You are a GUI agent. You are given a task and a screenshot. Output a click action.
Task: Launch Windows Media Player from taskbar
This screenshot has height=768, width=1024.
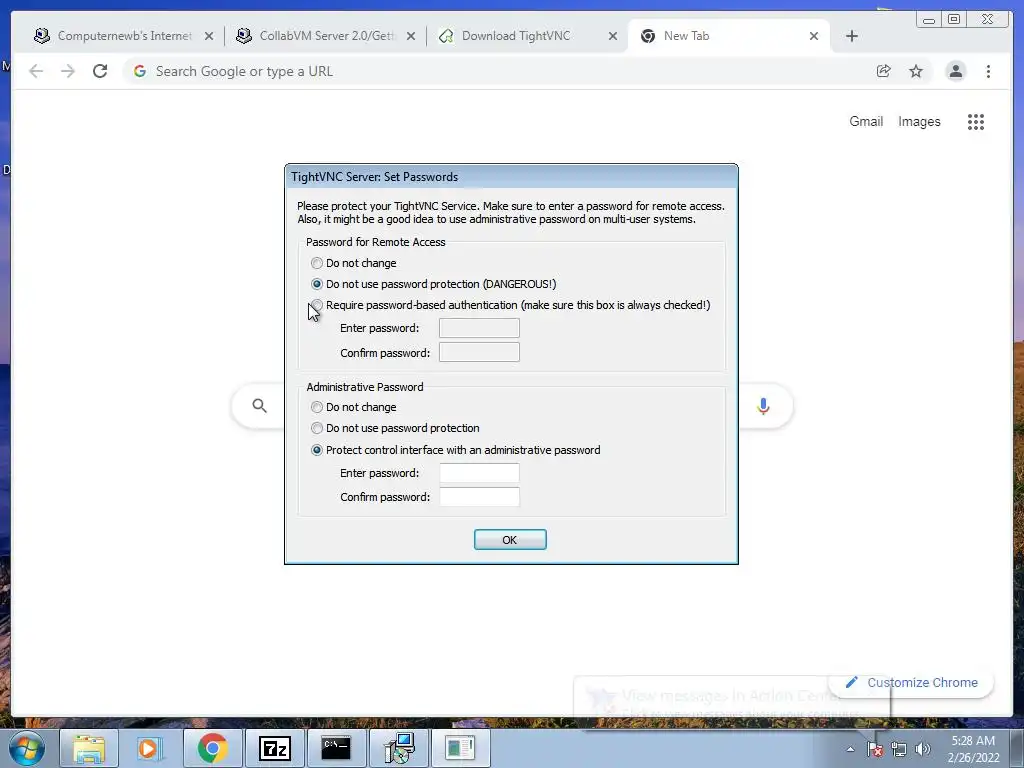tap(150, 748)
